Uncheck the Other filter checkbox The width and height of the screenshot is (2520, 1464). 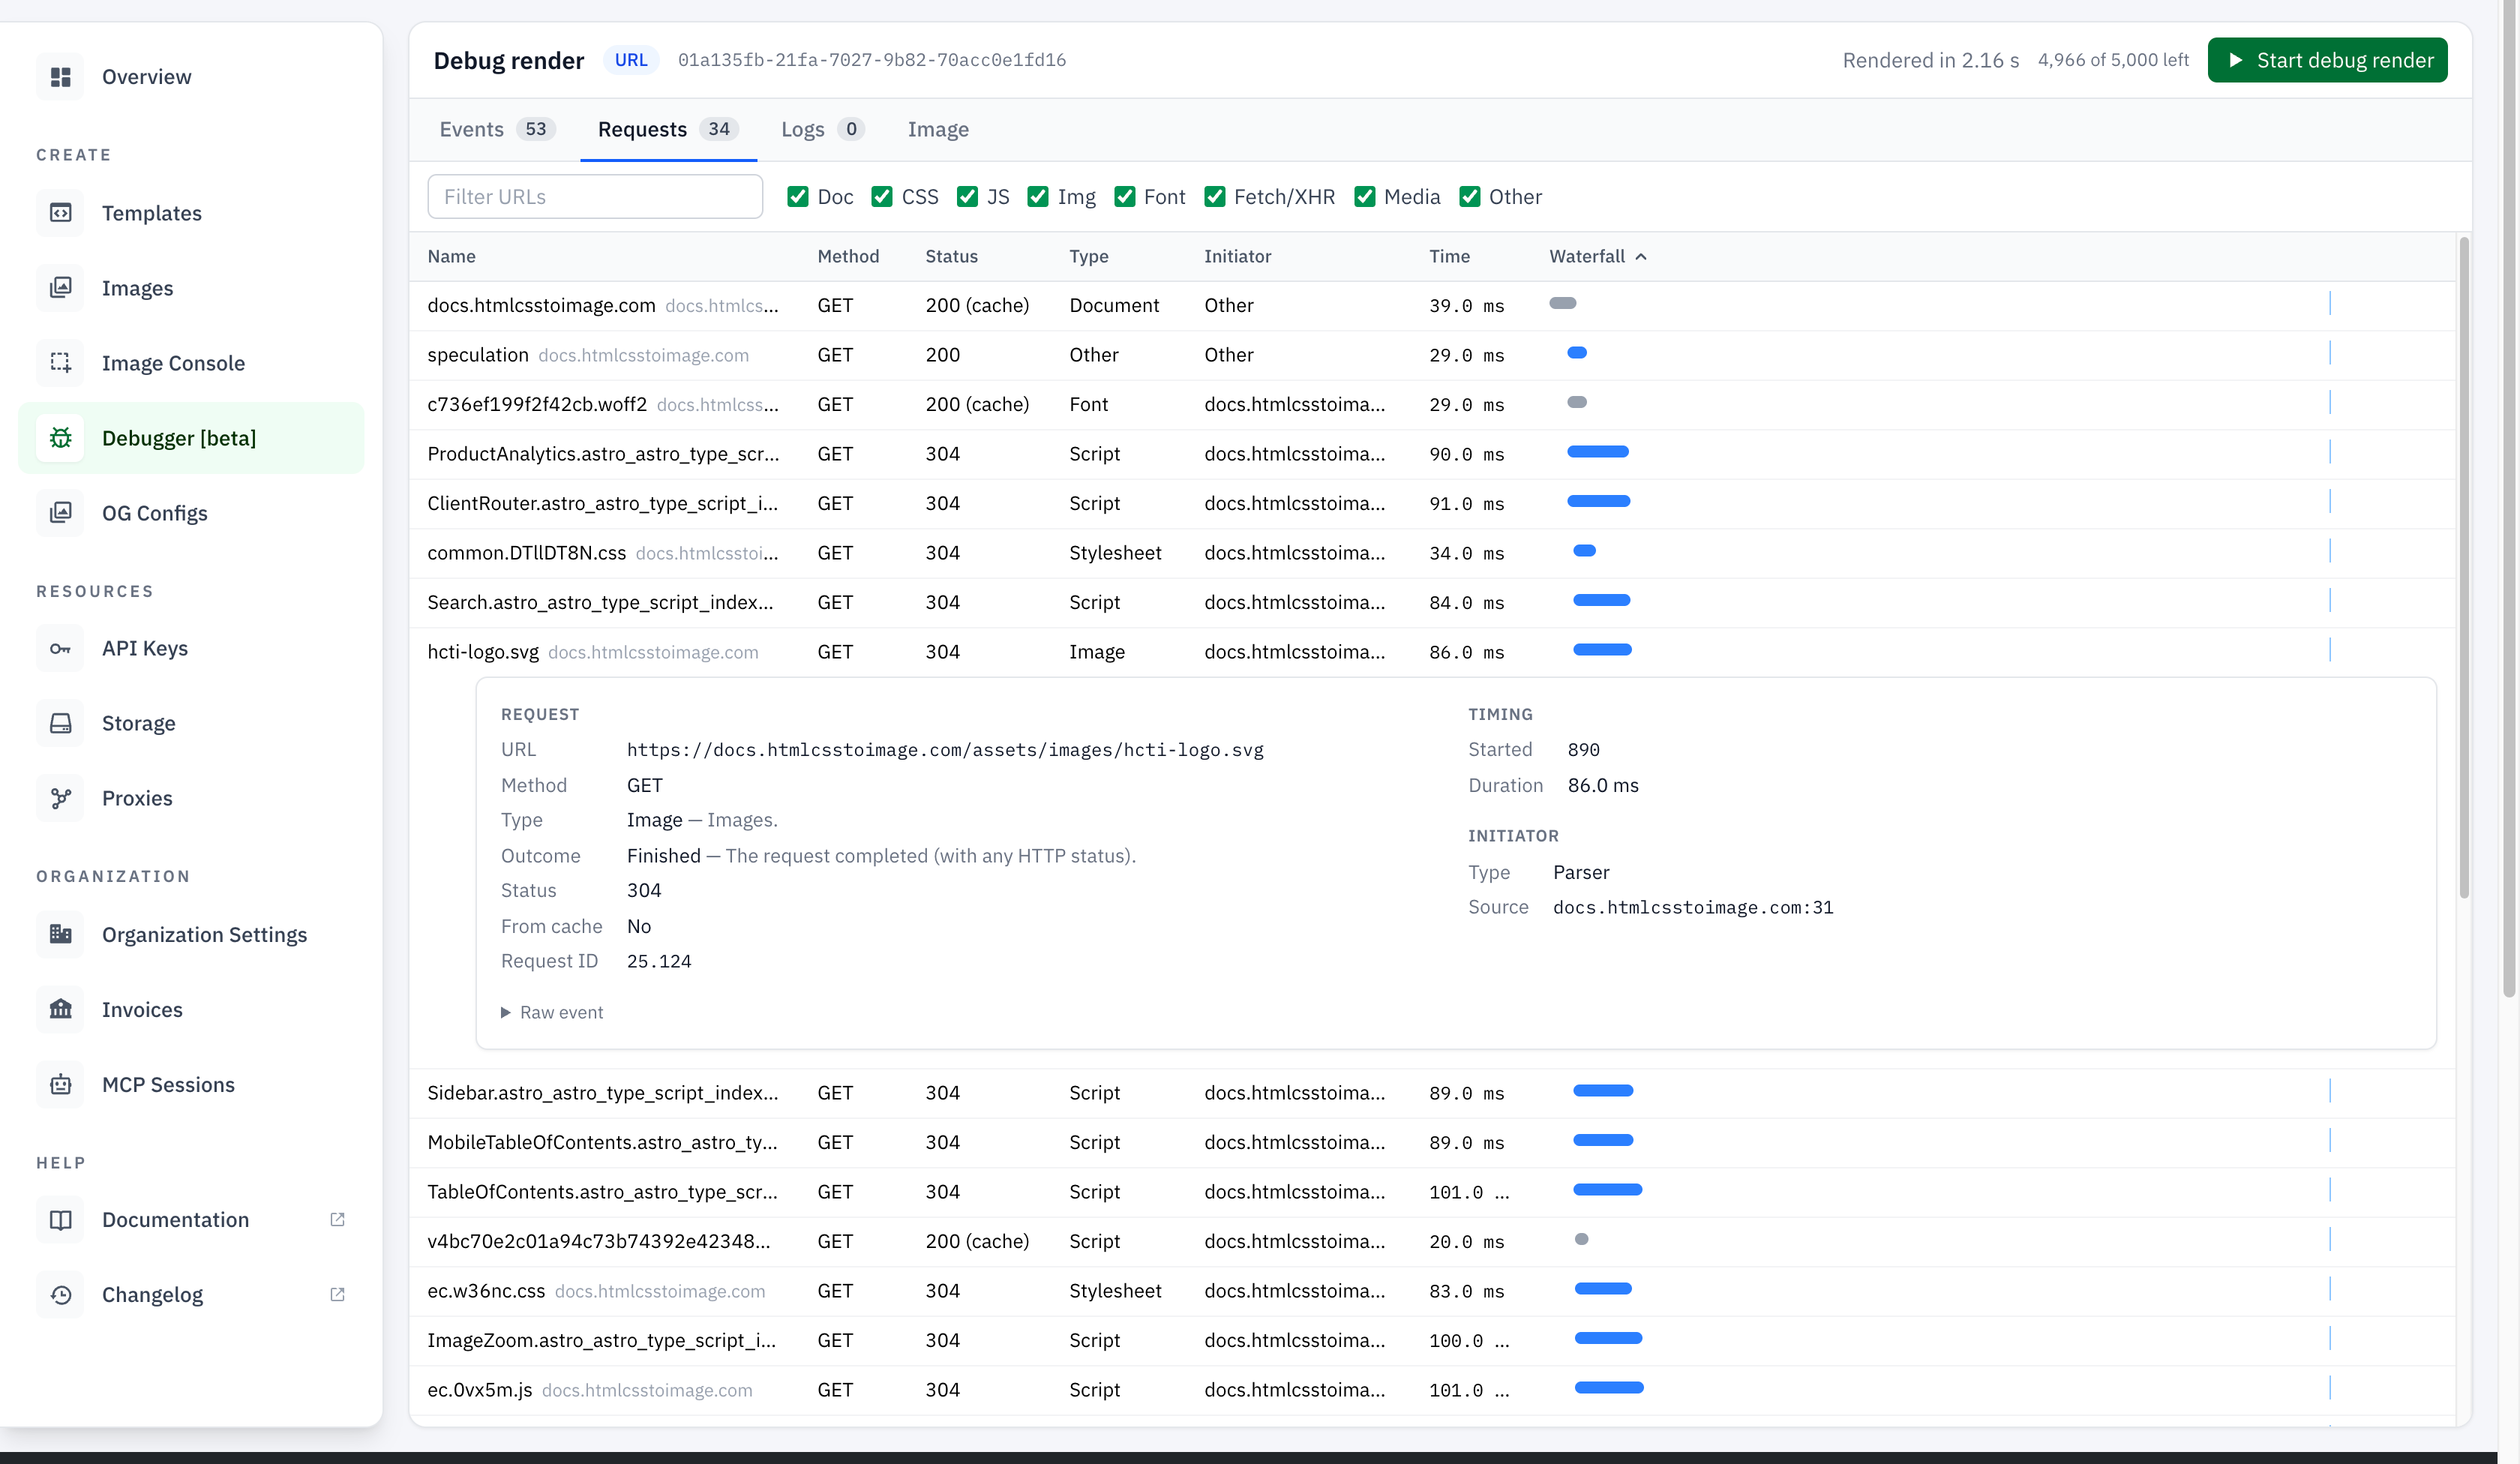(1470, 197)
